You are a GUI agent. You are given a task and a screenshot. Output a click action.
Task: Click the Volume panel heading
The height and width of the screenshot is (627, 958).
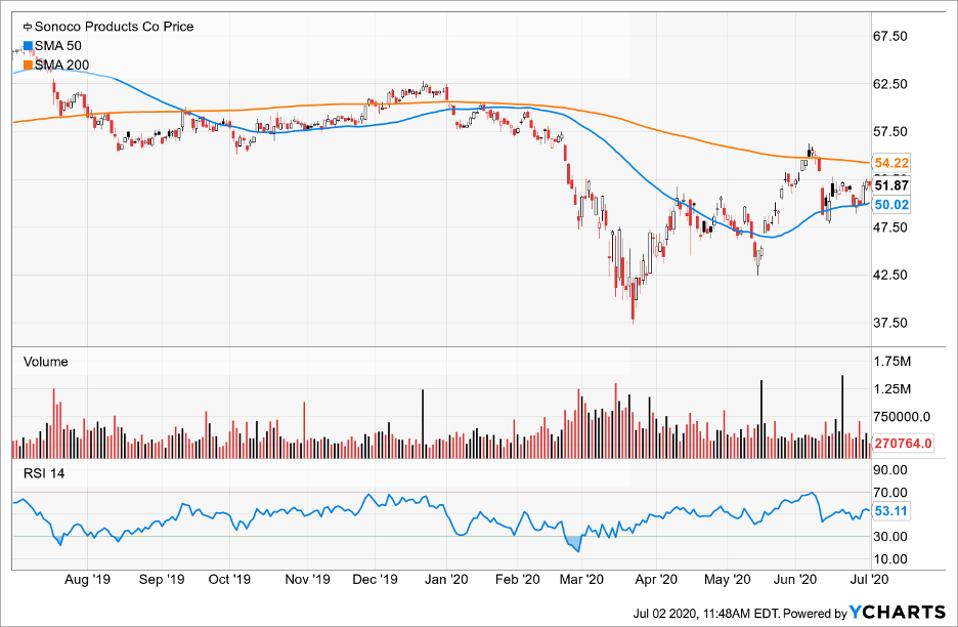tap(46, 362)
